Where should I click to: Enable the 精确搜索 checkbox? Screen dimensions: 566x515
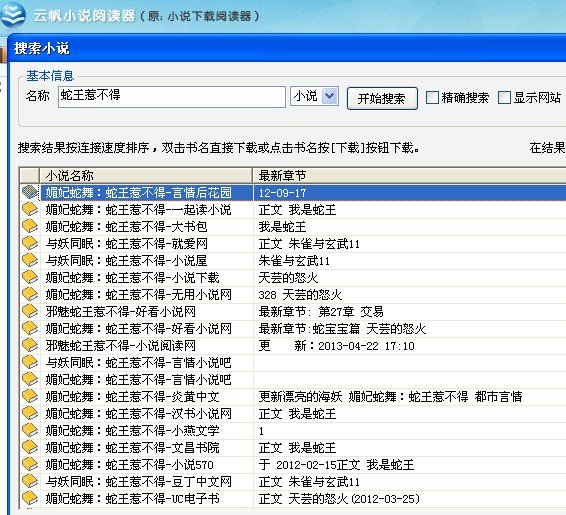[x=432, y=97]
